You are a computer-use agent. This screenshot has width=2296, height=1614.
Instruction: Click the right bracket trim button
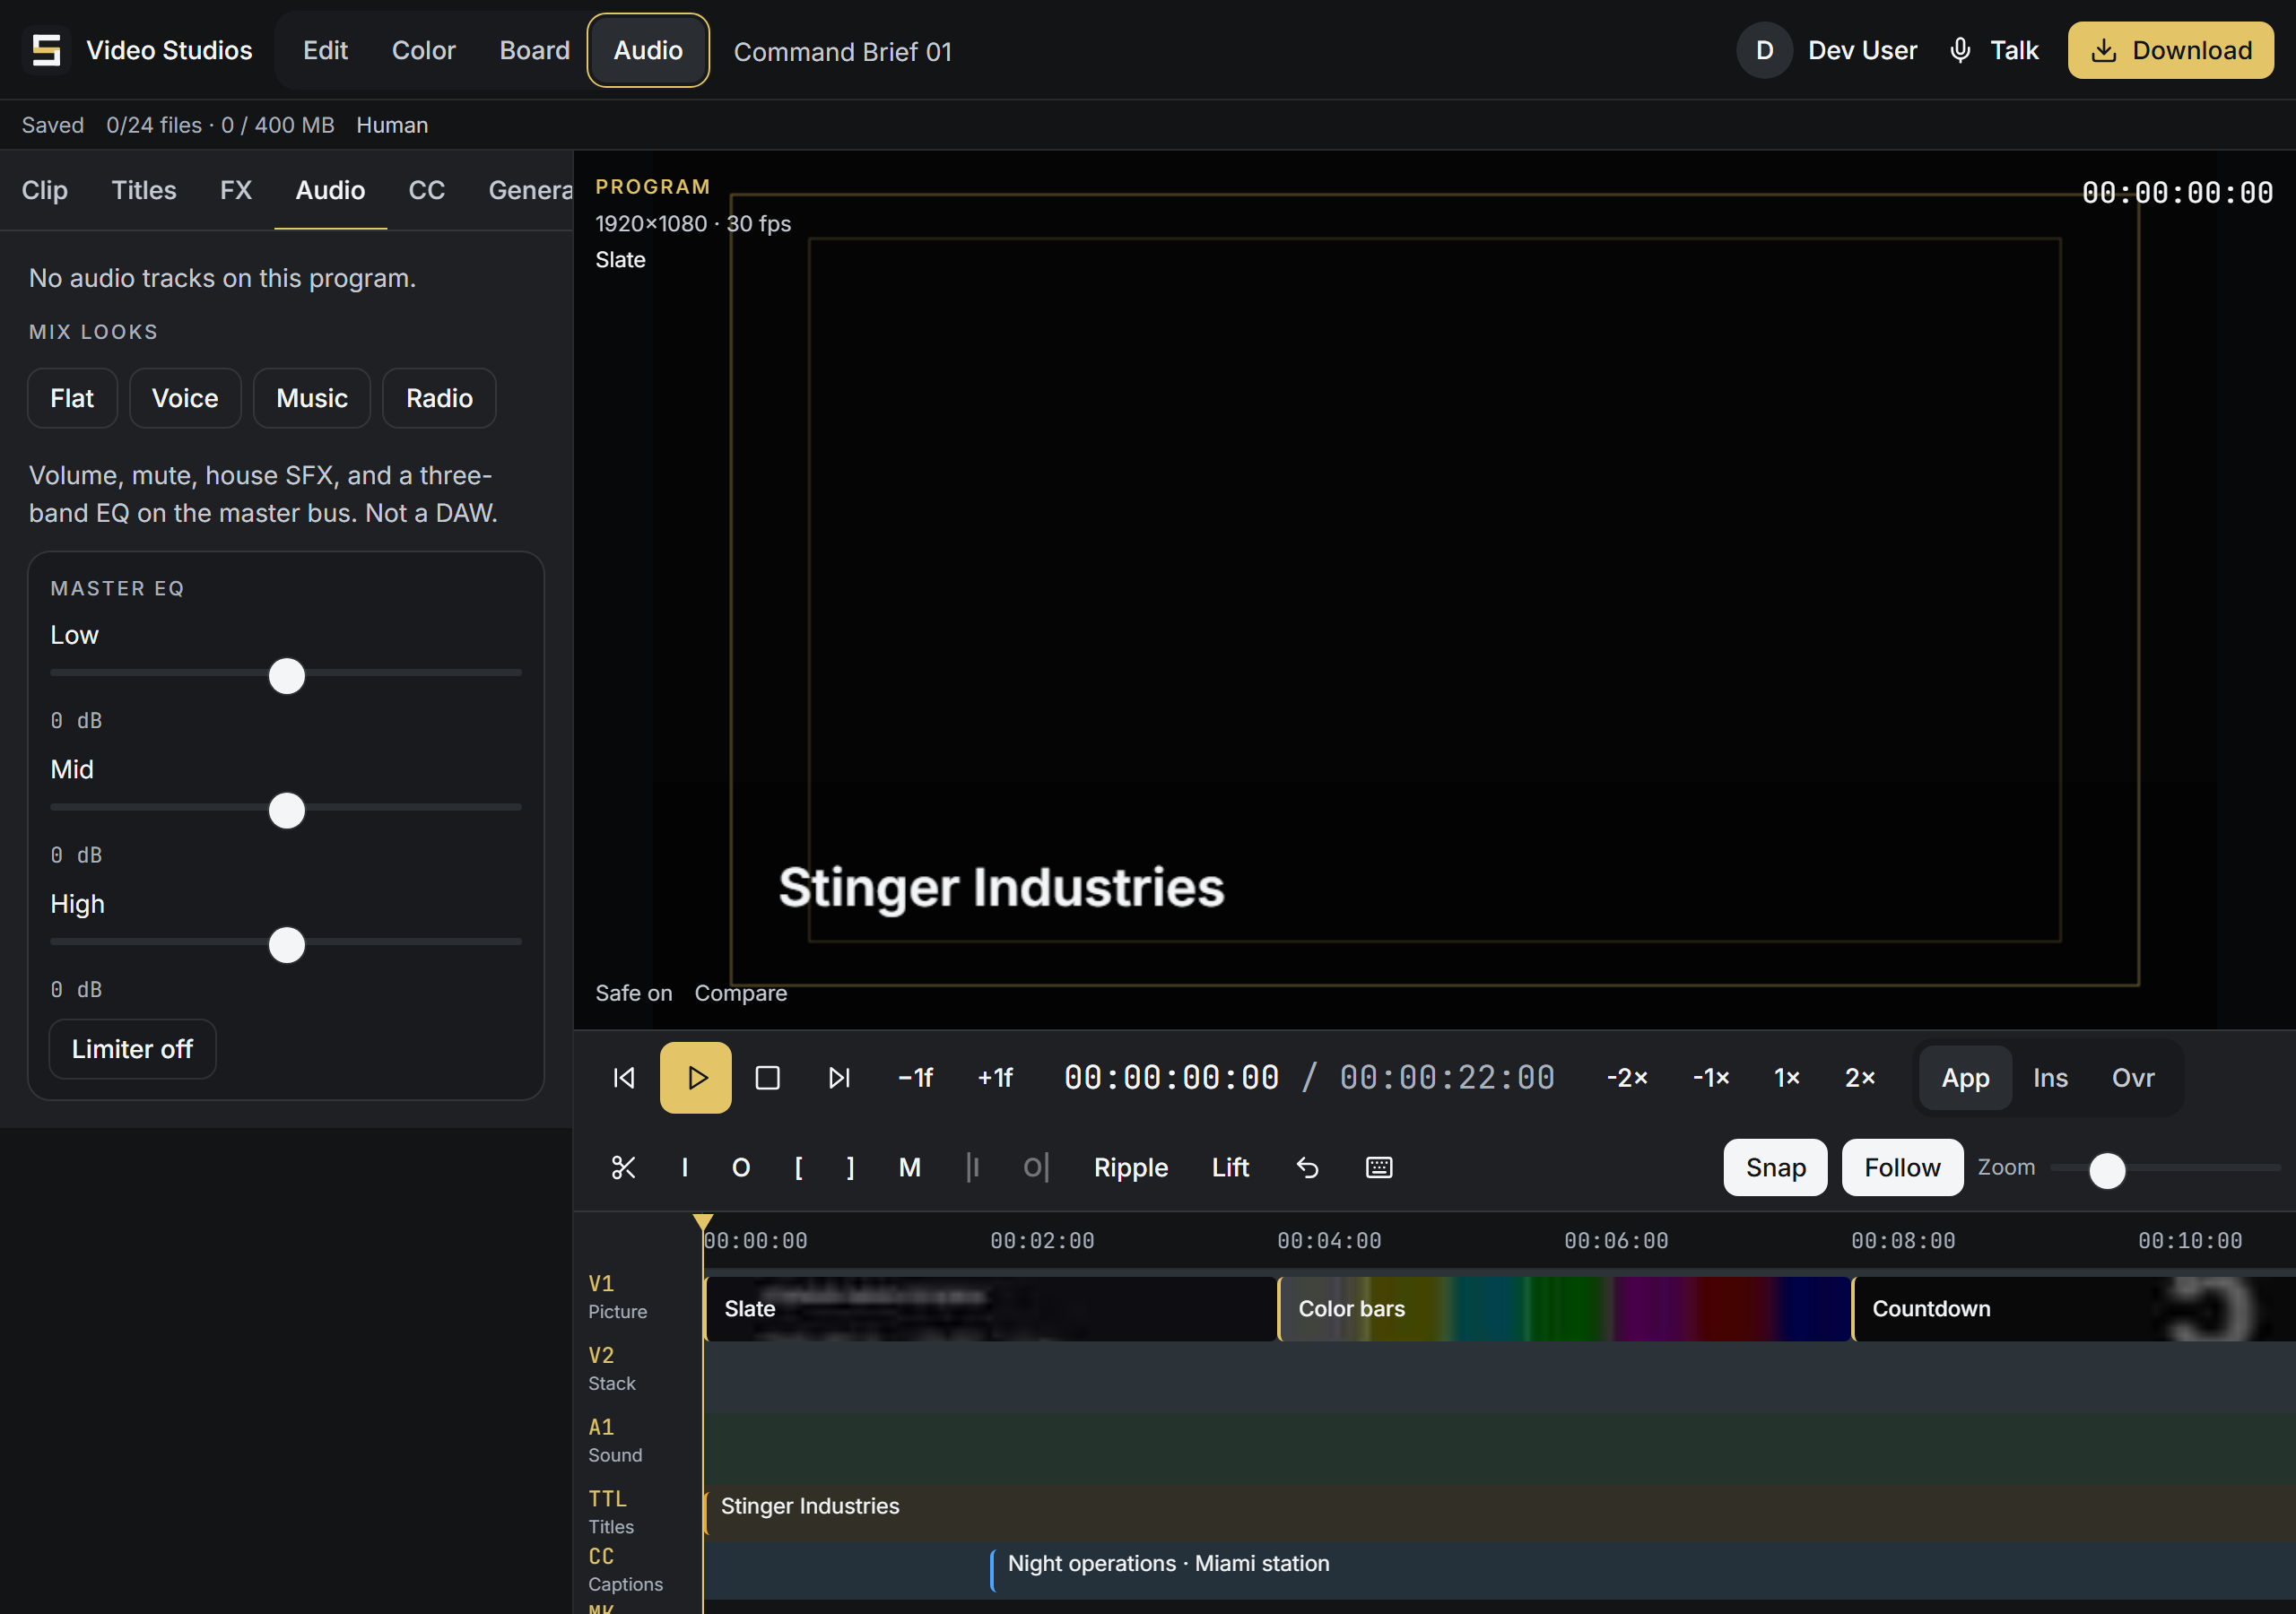[x=851, y=1167]
